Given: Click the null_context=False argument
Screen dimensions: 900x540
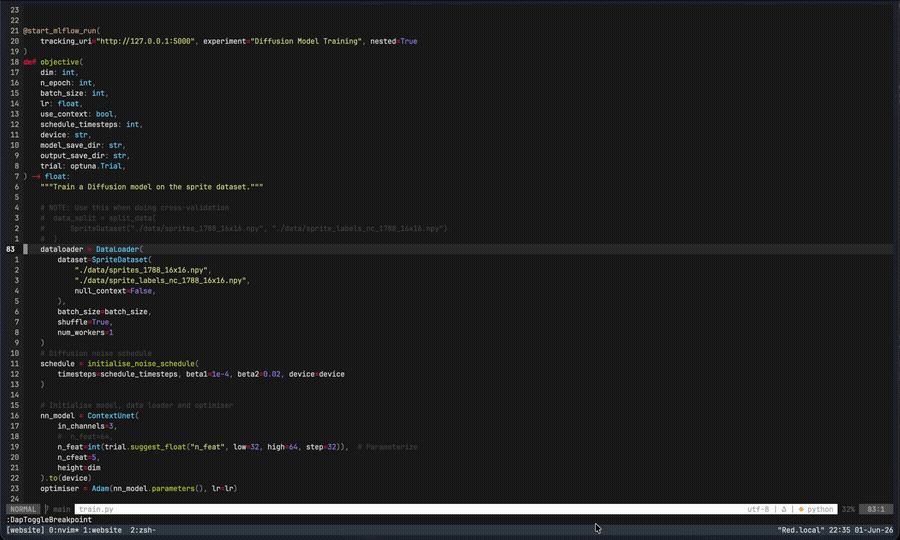Looking at the screenshot, I should [115, 291].
